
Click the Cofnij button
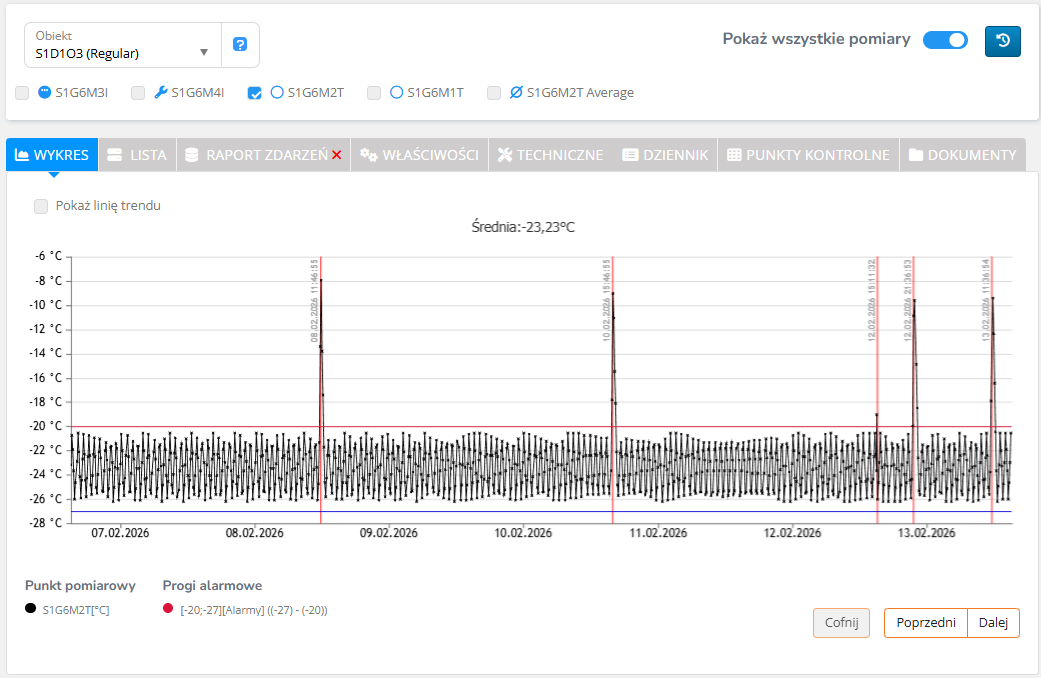(x=841, y=623)
